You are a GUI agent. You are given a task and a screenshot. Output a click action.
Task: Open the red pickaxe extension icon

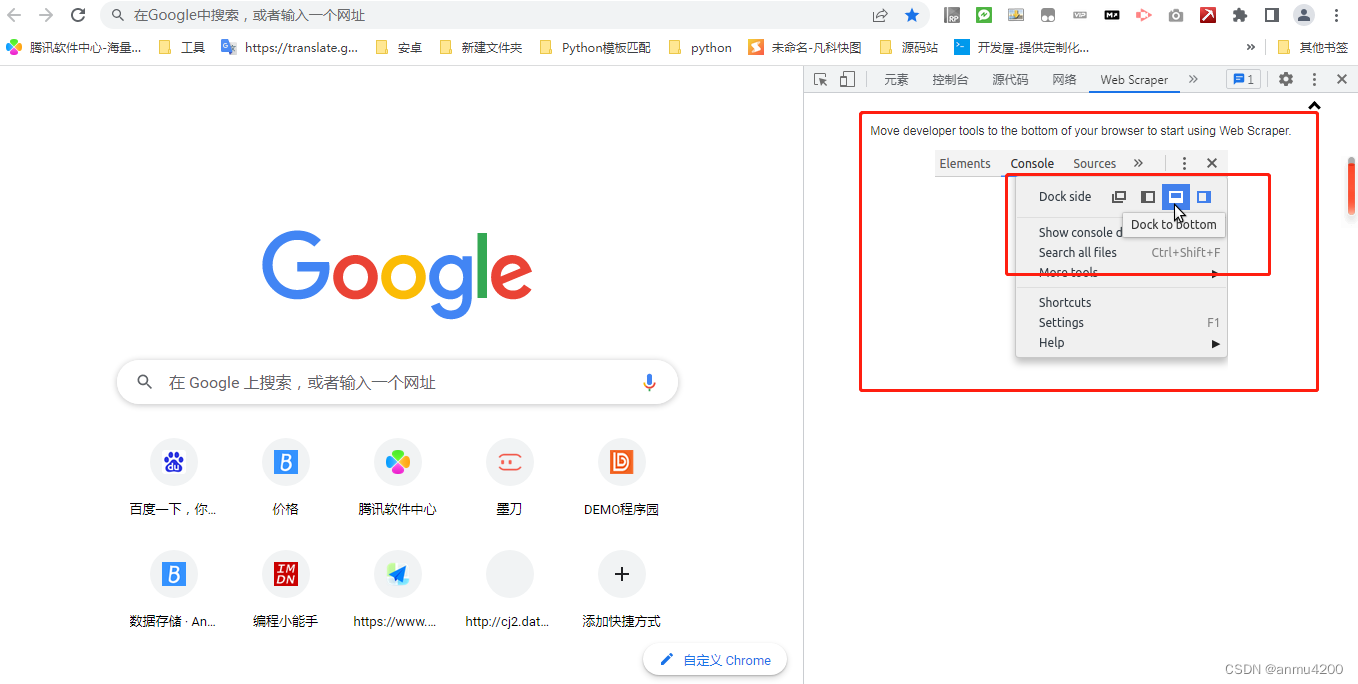point(1208,15)
